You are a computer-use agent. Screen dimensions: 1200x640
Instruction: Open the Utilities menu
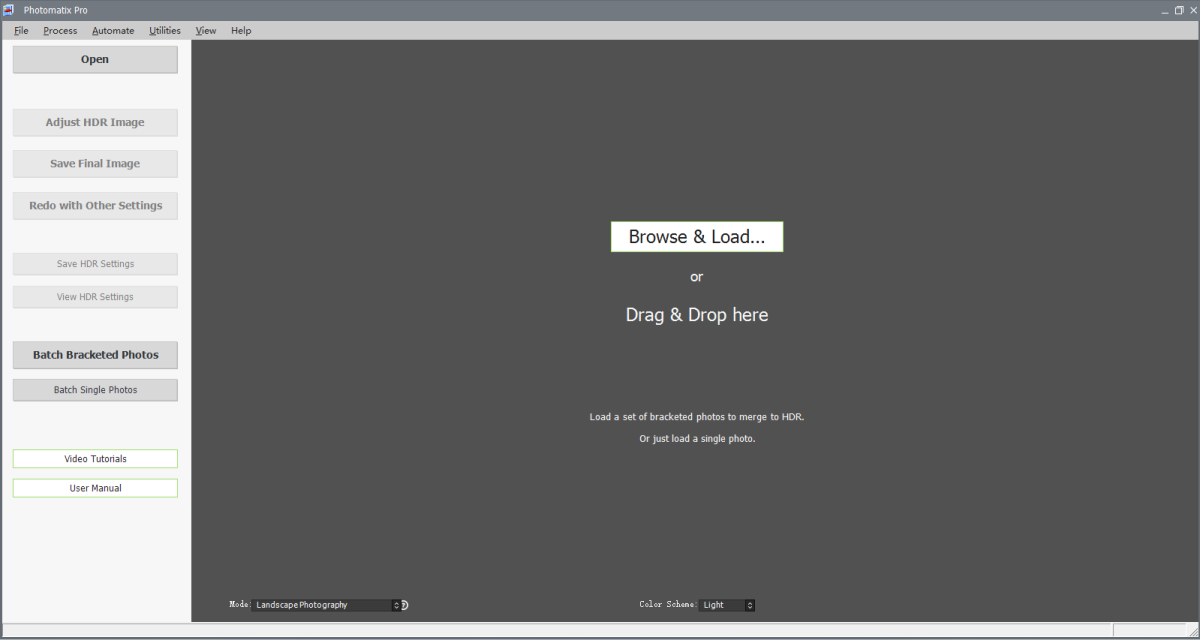(x=165, y=31)
